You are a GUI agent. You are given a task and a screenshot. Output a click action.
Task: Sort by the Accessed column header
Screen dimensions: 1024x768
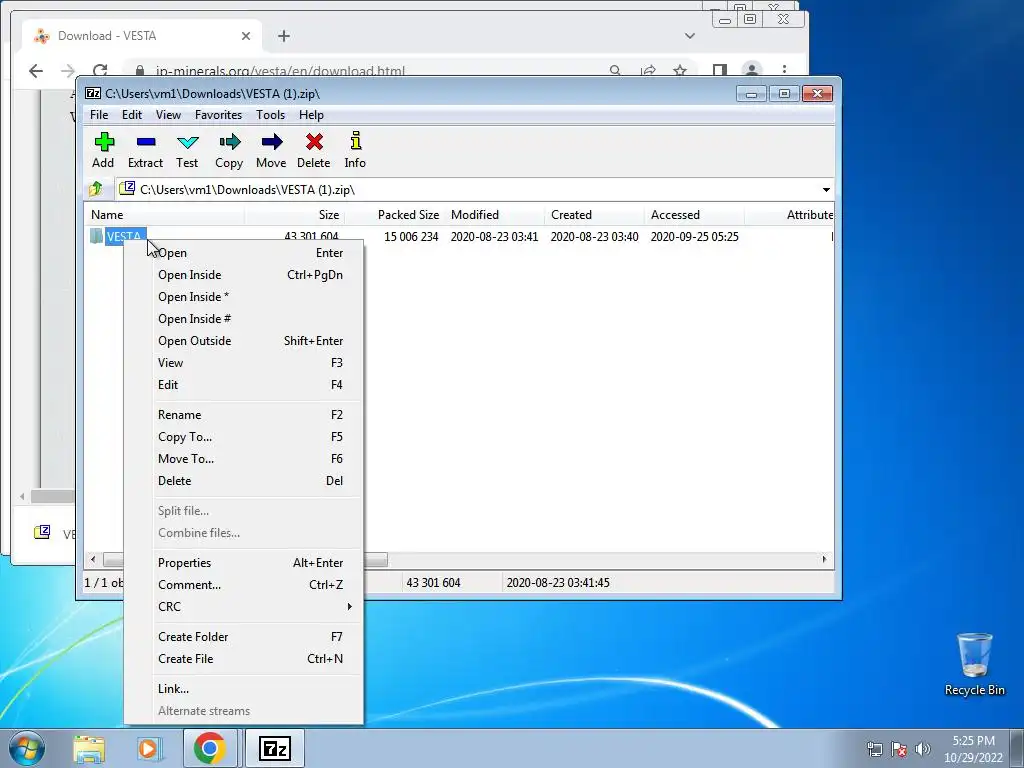694,215
